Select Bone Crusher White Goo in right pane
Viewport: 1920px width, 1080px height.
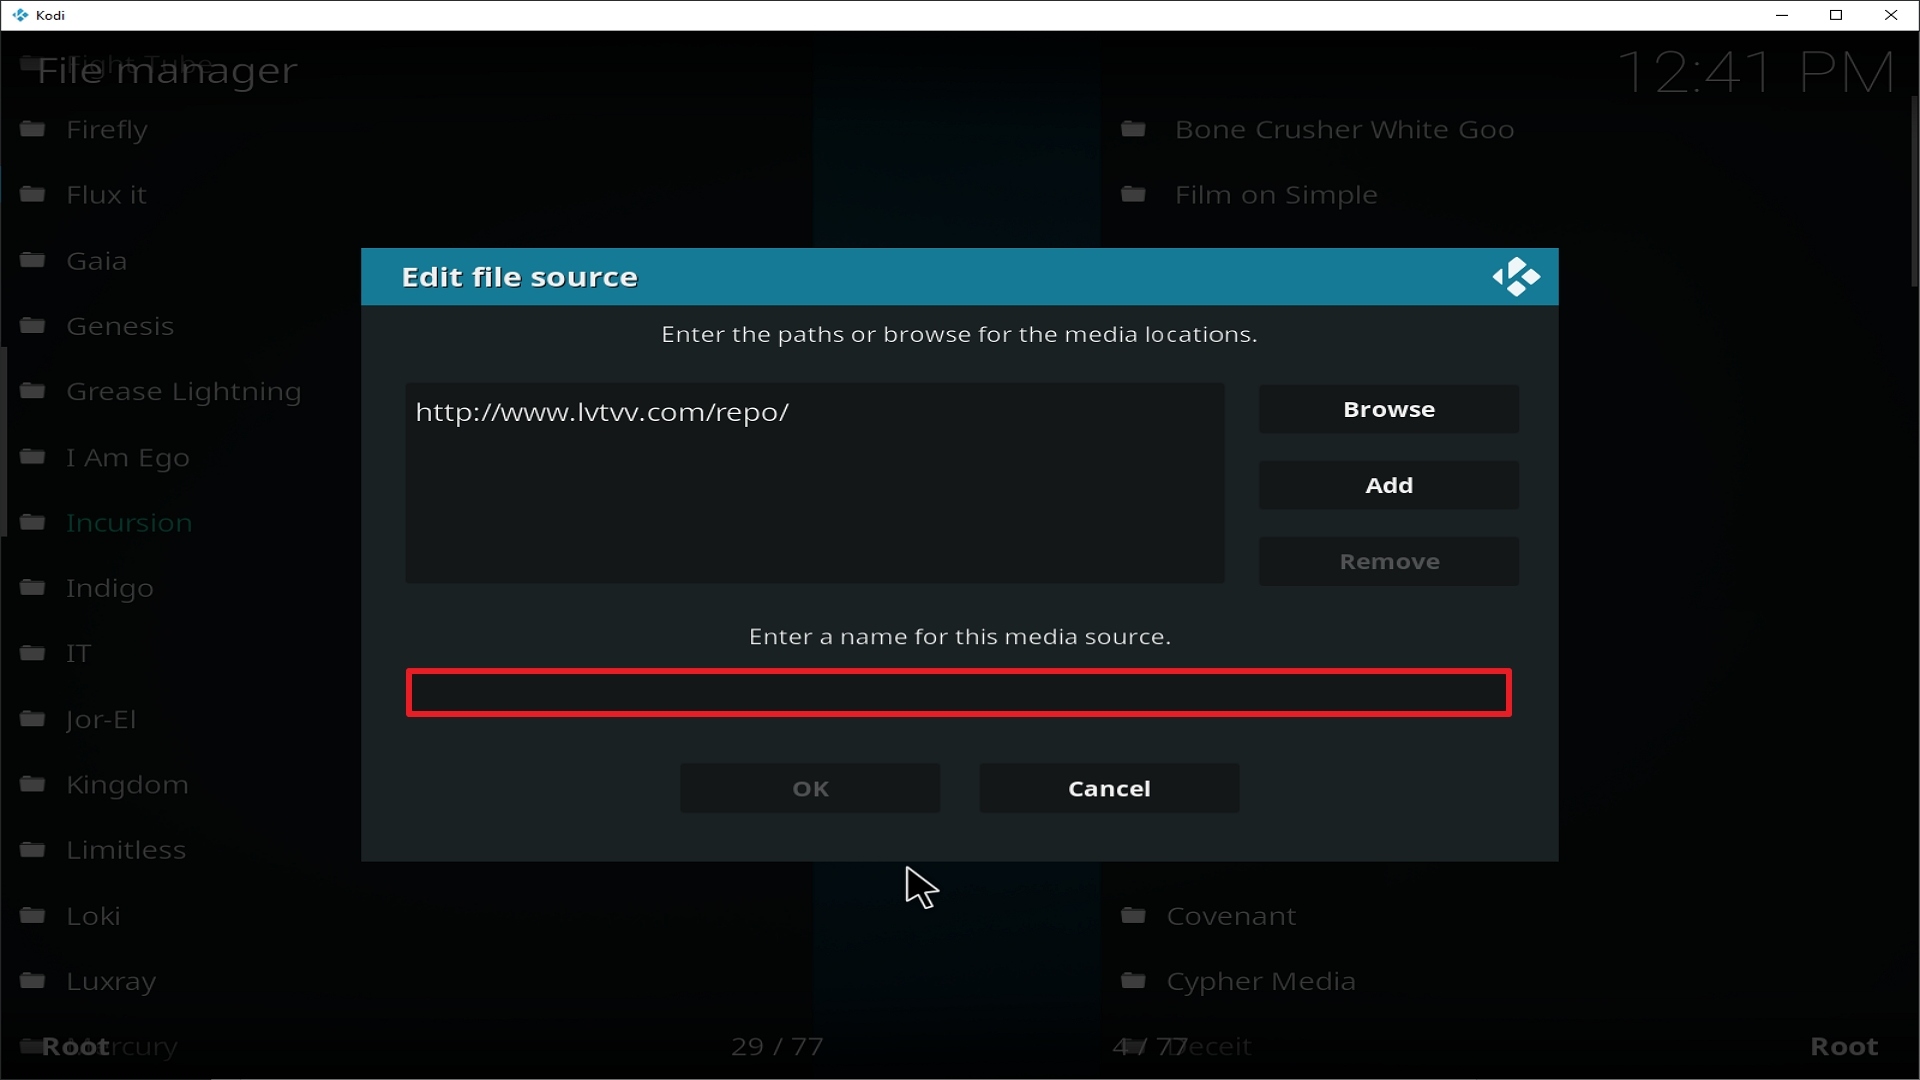(1344, 130)
